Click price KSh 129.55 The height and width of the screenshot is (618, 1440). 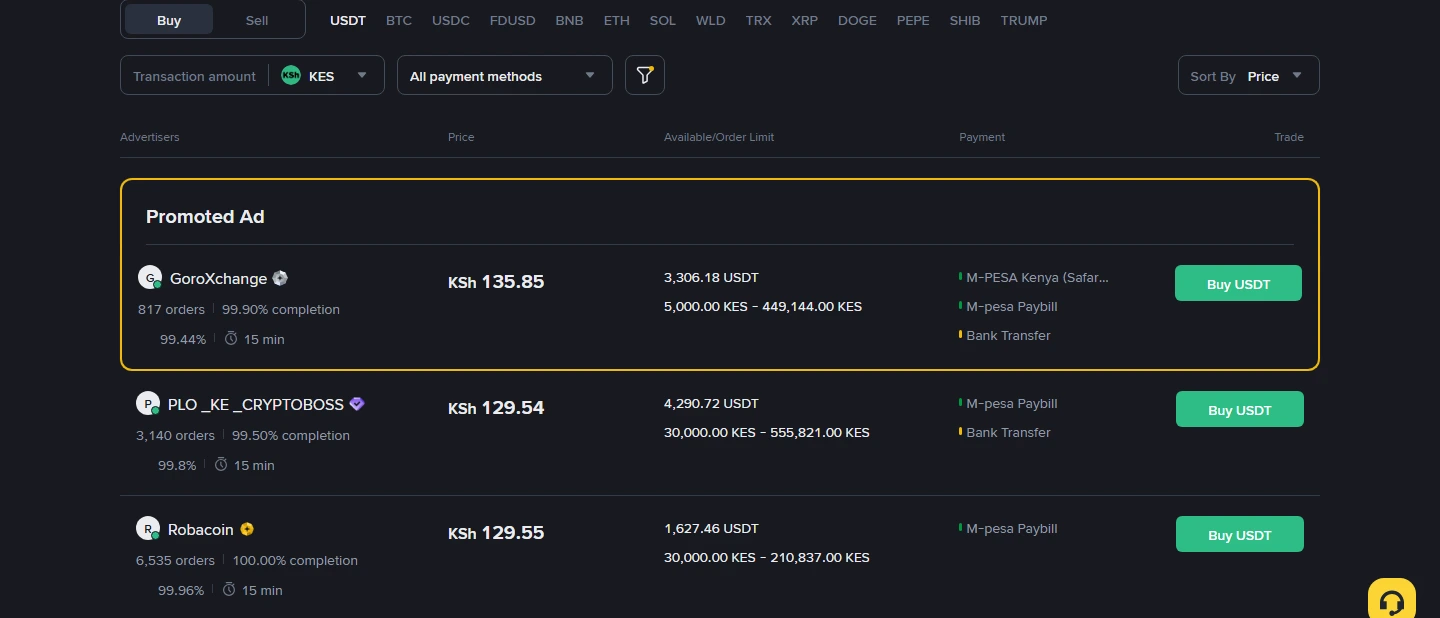[496, 533]
